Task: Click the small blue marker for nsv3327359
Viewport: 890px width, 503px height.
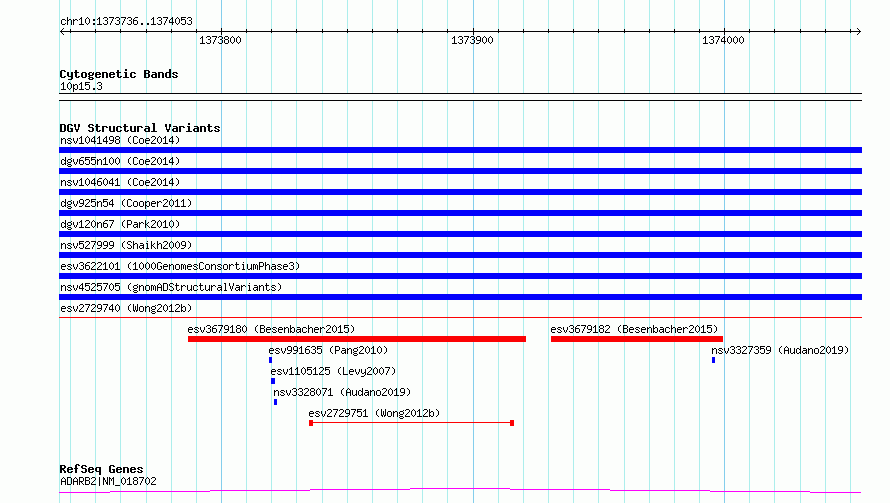Action: (713, 360)
